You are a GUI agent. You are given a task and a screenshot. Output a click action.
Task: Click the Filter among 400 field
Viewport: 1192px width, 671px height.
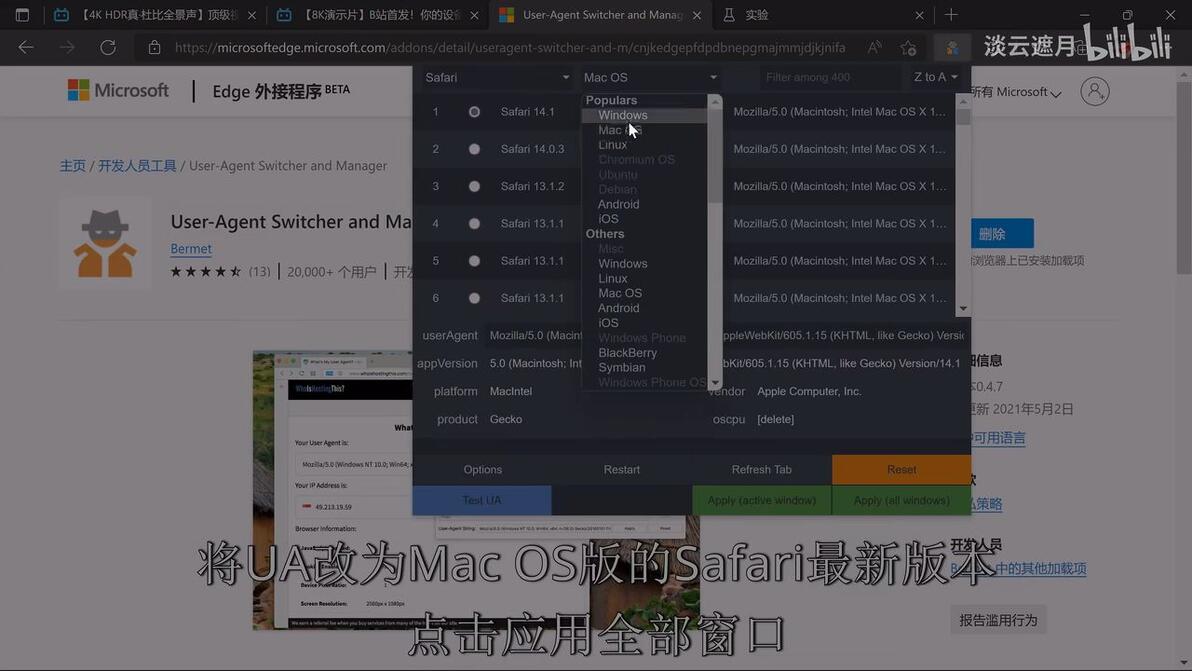click(x=830, y=78)
